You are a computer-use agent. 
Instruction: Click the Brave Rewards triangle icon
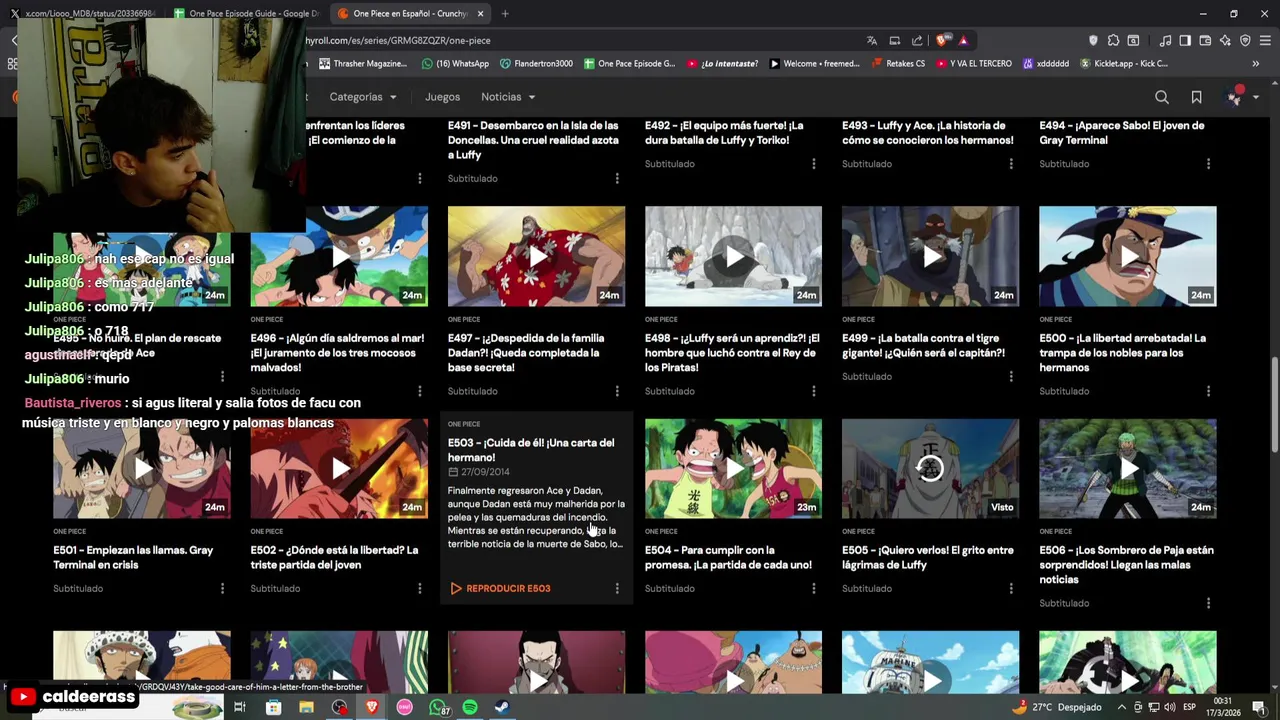(x=963, y=40)
